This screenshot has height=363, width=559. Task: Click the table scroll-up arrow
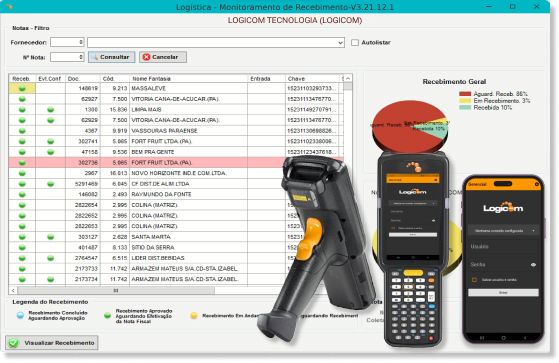(x=348, y=78)
